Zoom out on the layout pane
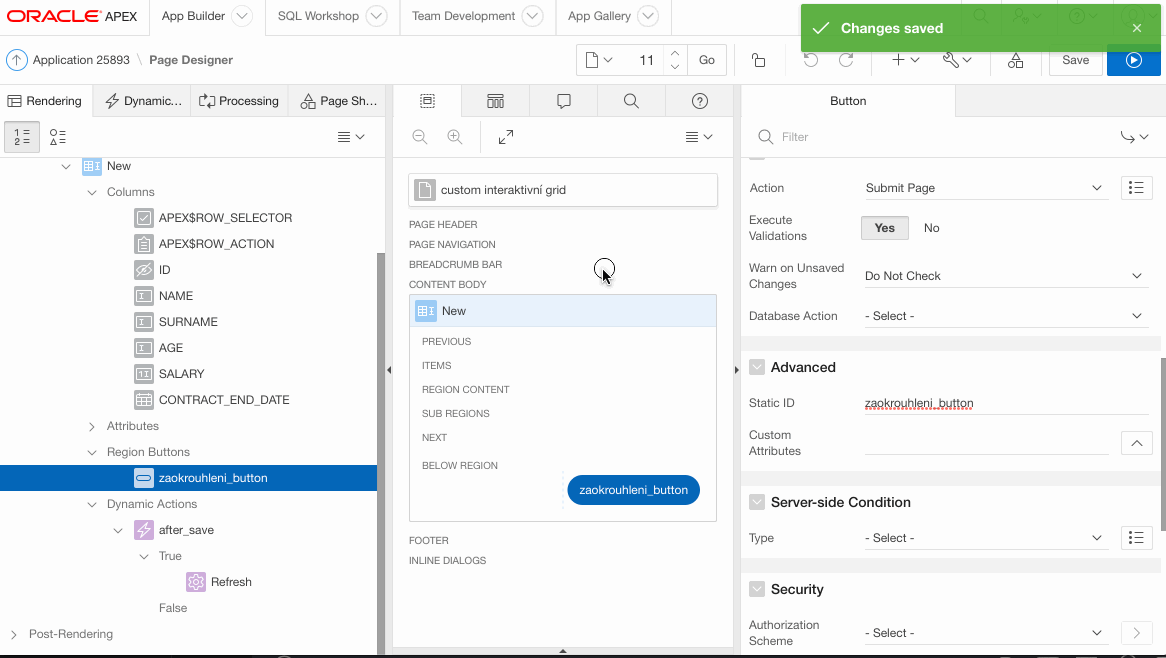This screenshot has width=1166, height=658. point(420,137)
